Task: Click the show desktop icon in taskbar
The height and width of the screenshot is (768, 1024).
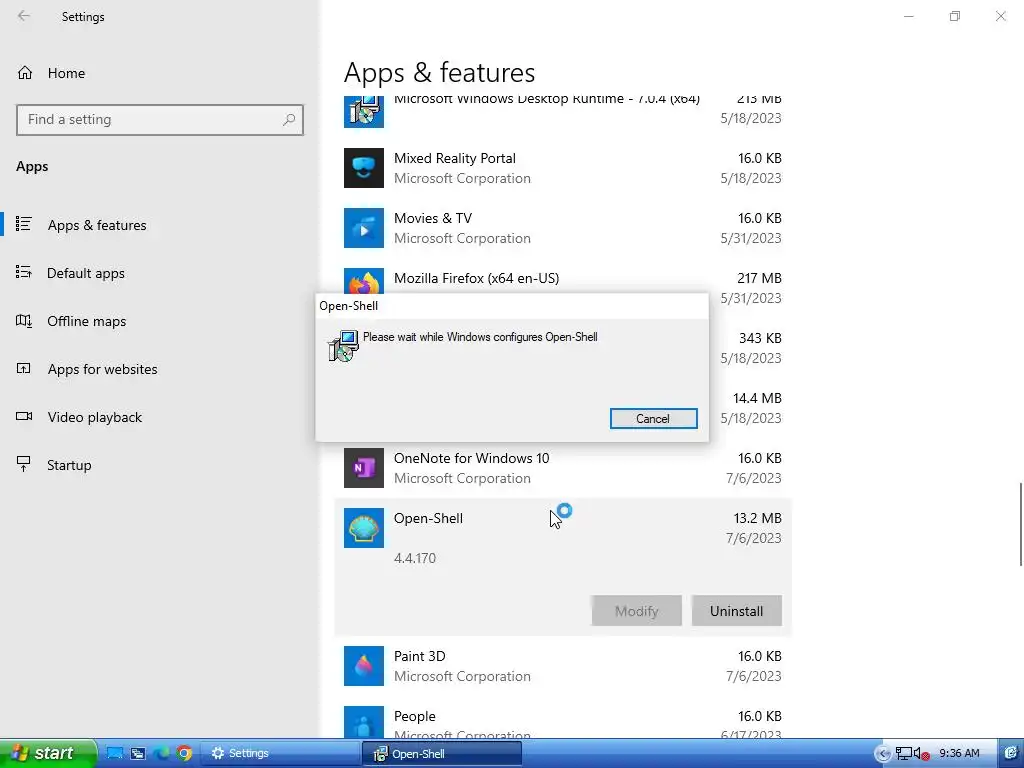Action: (x=115, y=754)
